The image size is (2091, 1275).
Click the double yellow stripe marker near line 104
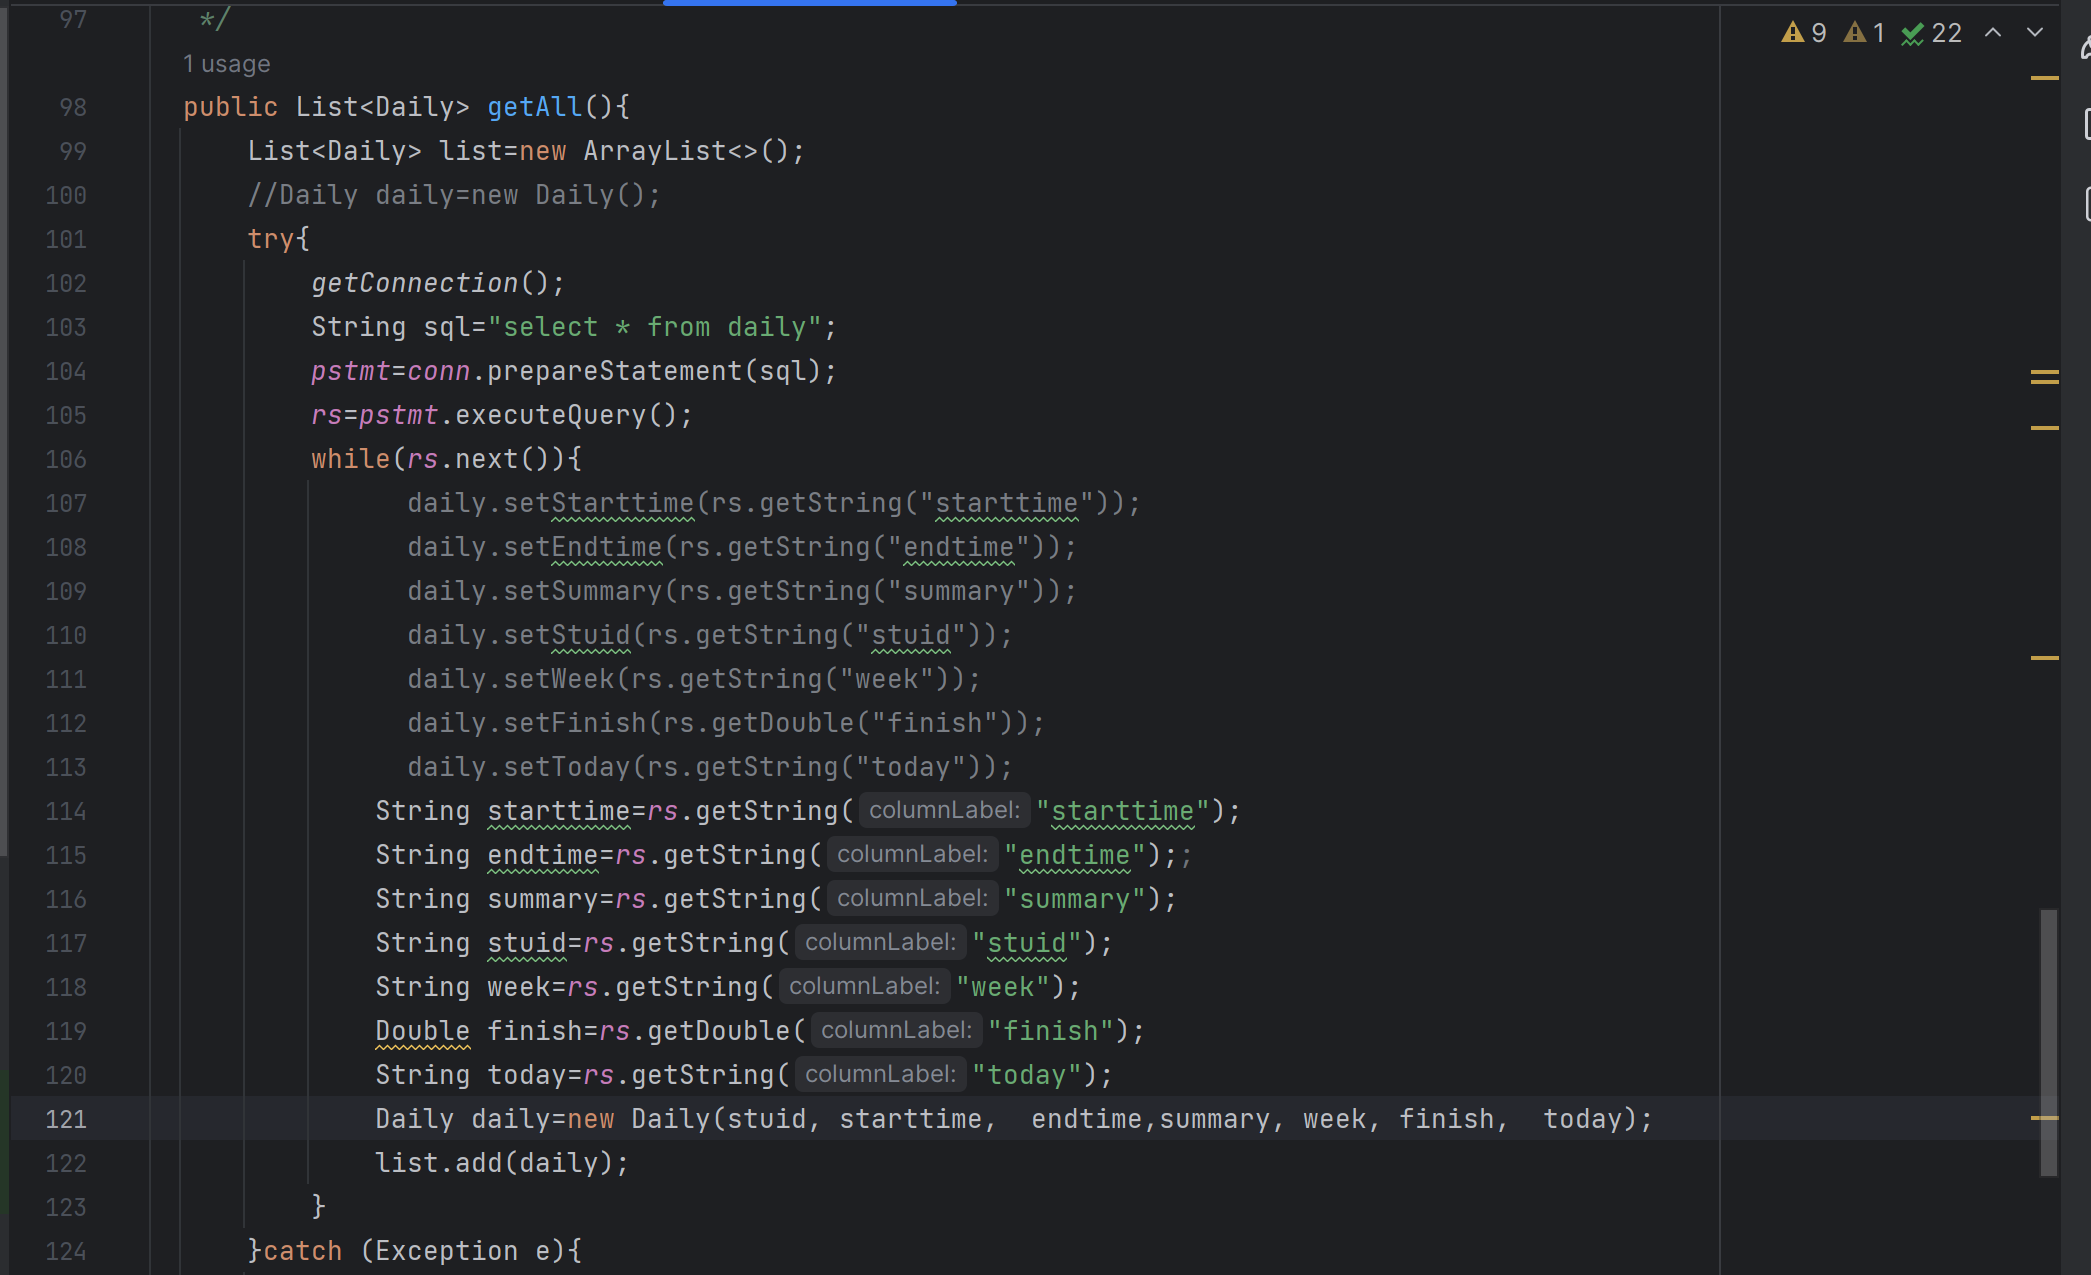coord(2044,377)
